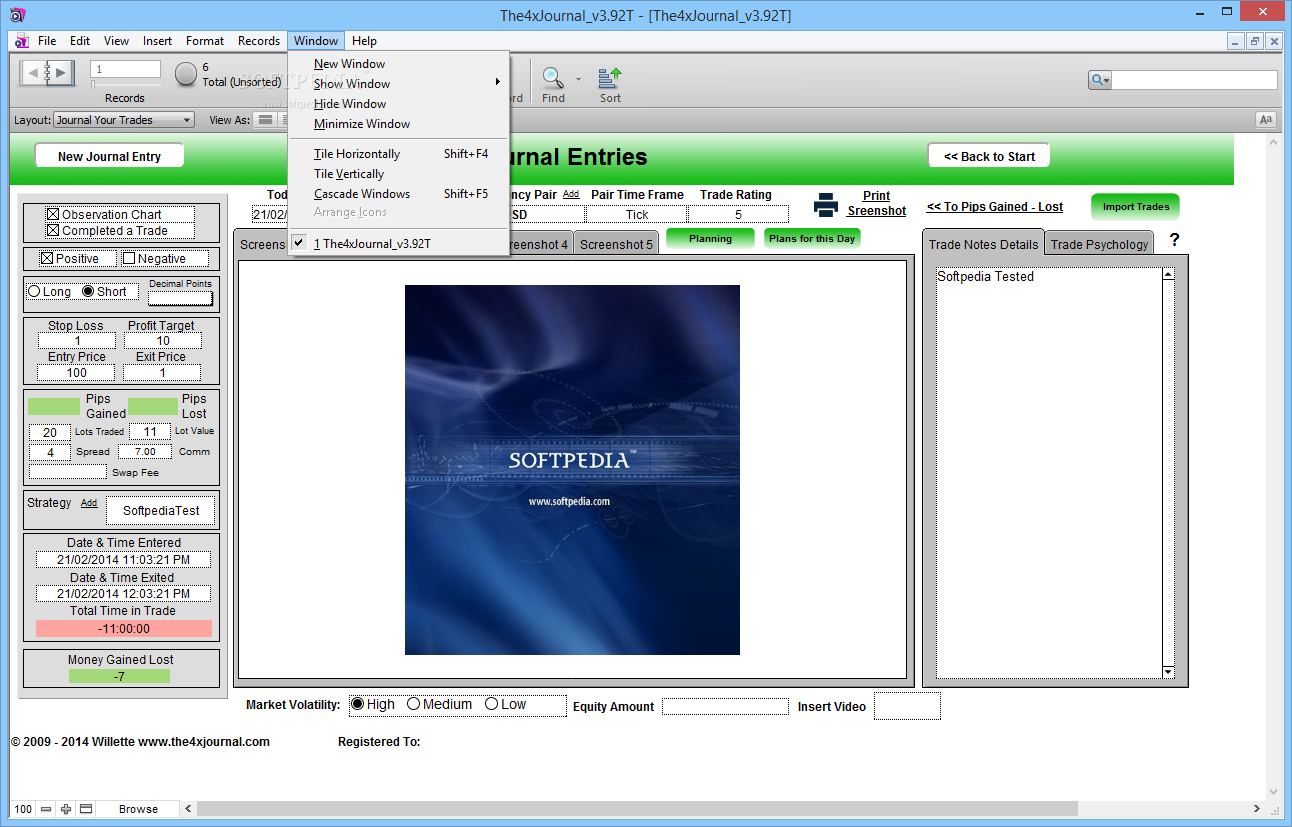Click New Journal Entry button
Screen dimensions: 1292x827
tap(110, 156)
